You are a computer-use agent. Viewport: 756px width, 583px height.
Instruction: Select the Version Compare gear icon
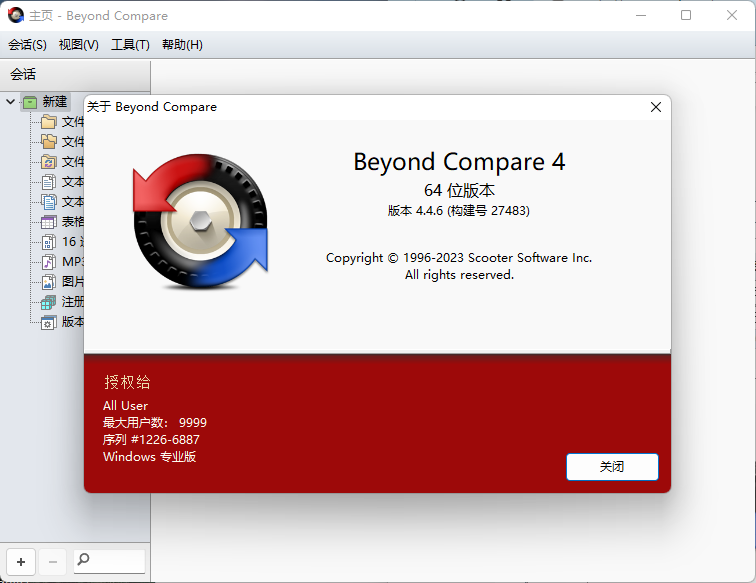coord(48,322)
